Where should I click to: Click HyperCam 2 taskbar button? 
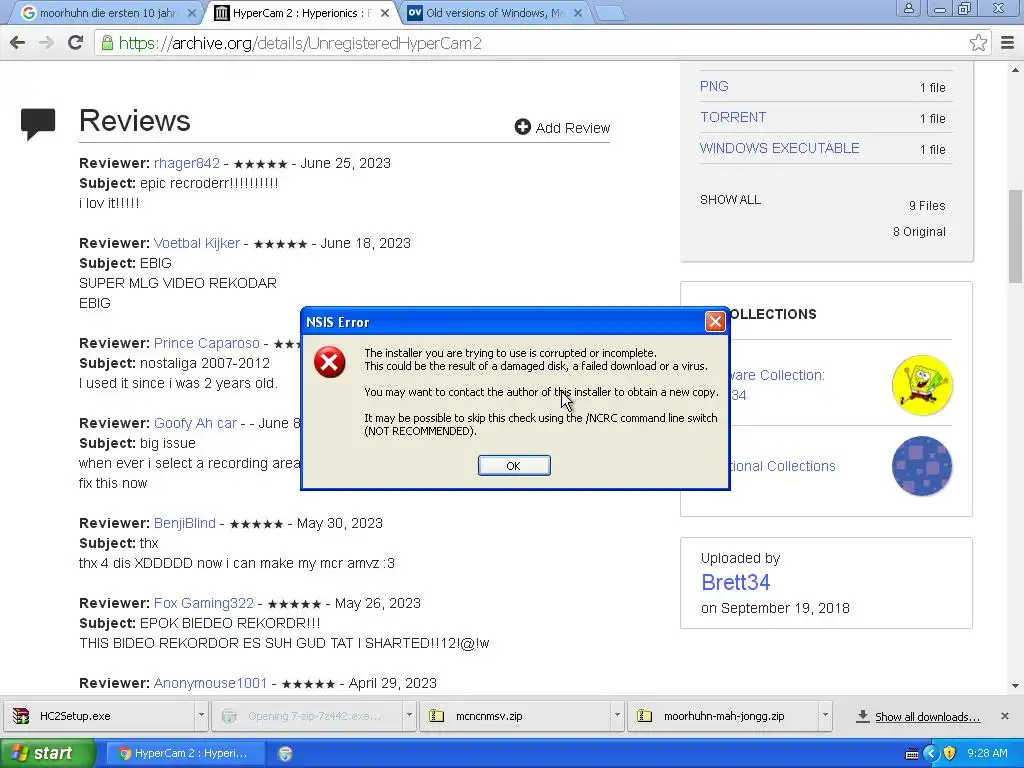click(x=185, y=754)
